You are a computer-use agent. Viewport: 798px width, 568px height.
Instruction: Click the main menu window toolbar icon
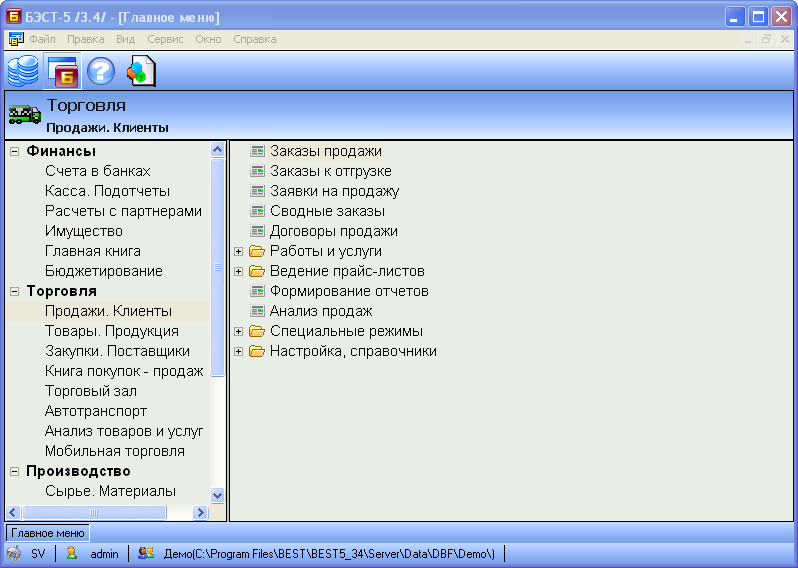pyautogui.click(x=62, y=71)
